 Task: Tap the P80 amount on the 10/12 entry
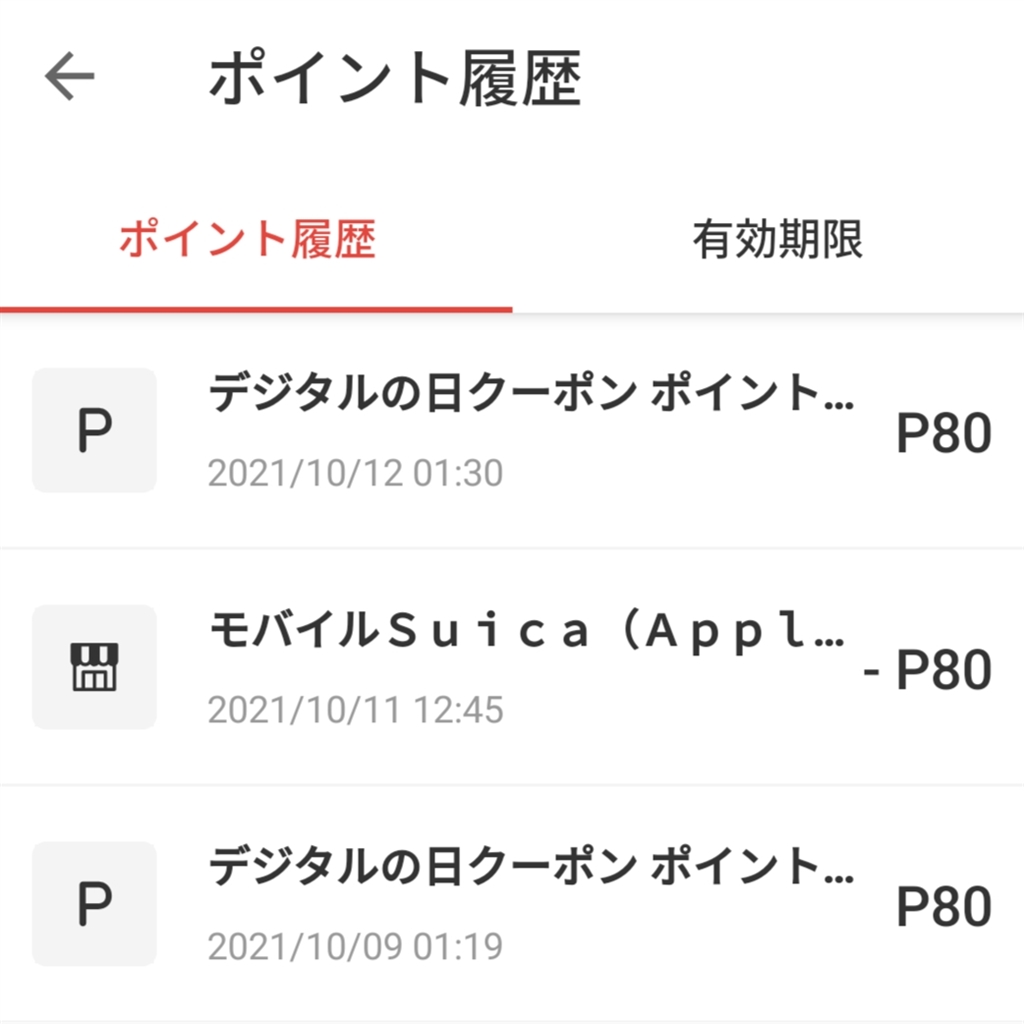[x=943, y=434]
